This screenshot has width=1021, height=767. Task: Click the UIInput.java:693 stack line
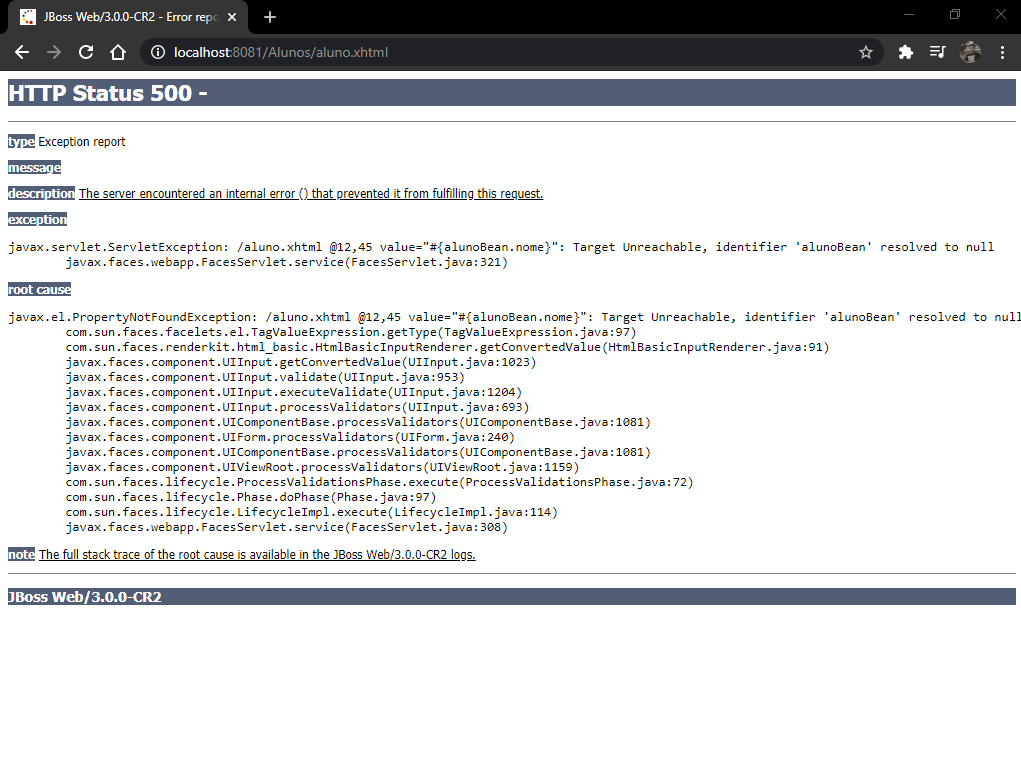coord(297,407)
